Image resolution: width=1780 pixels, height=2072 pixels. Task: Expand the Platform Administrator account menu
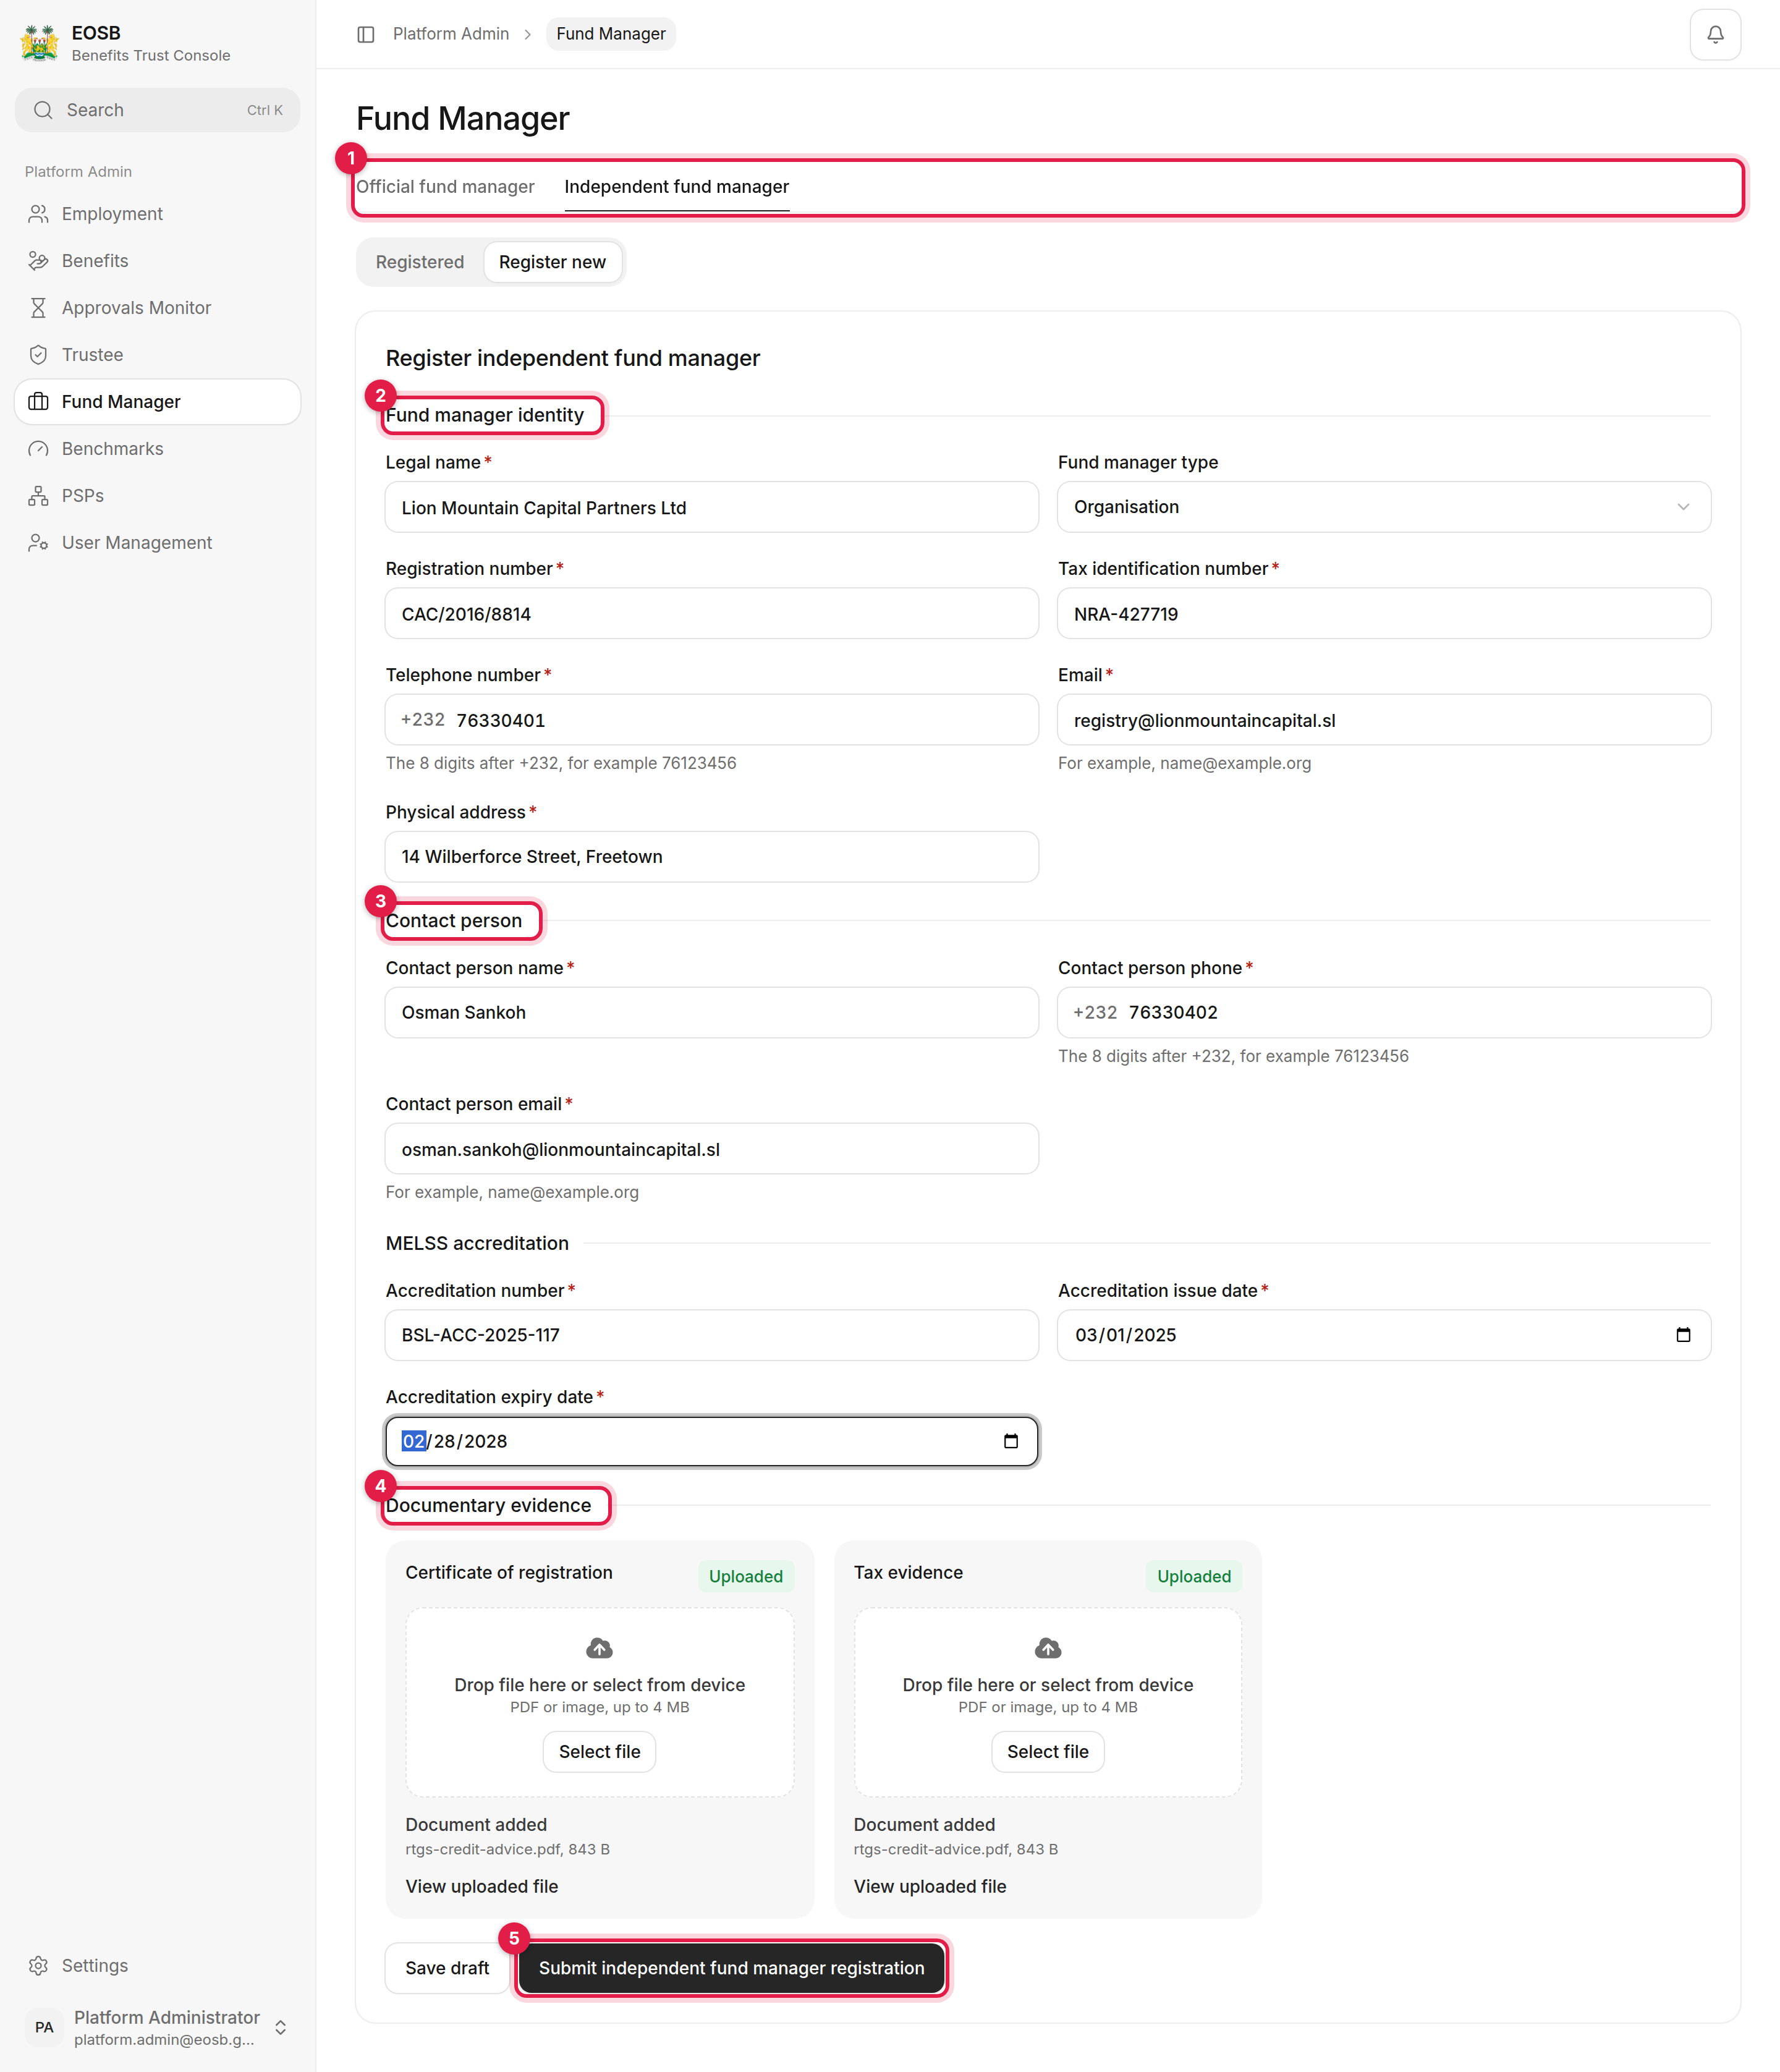281,2027
